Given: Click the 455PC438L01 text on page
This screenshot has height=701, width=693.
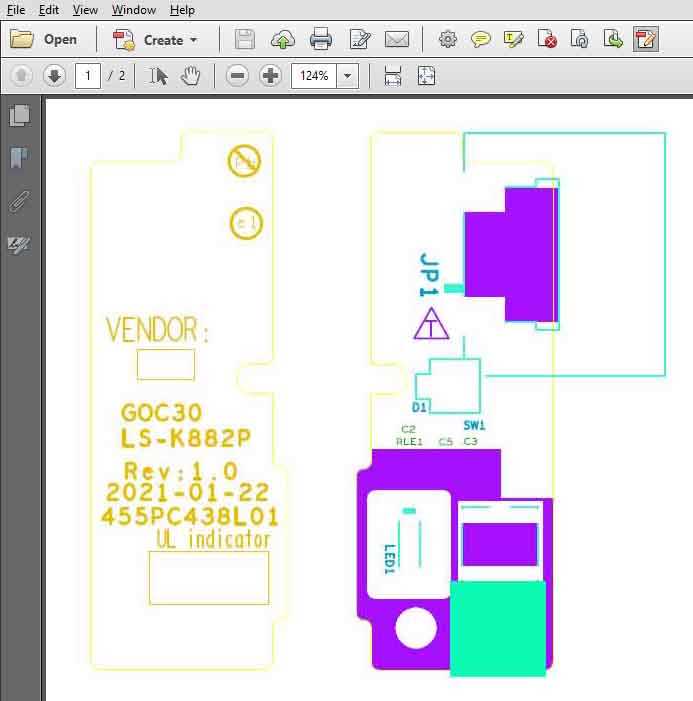Looking at the screenshot, I should coord(190,517).
